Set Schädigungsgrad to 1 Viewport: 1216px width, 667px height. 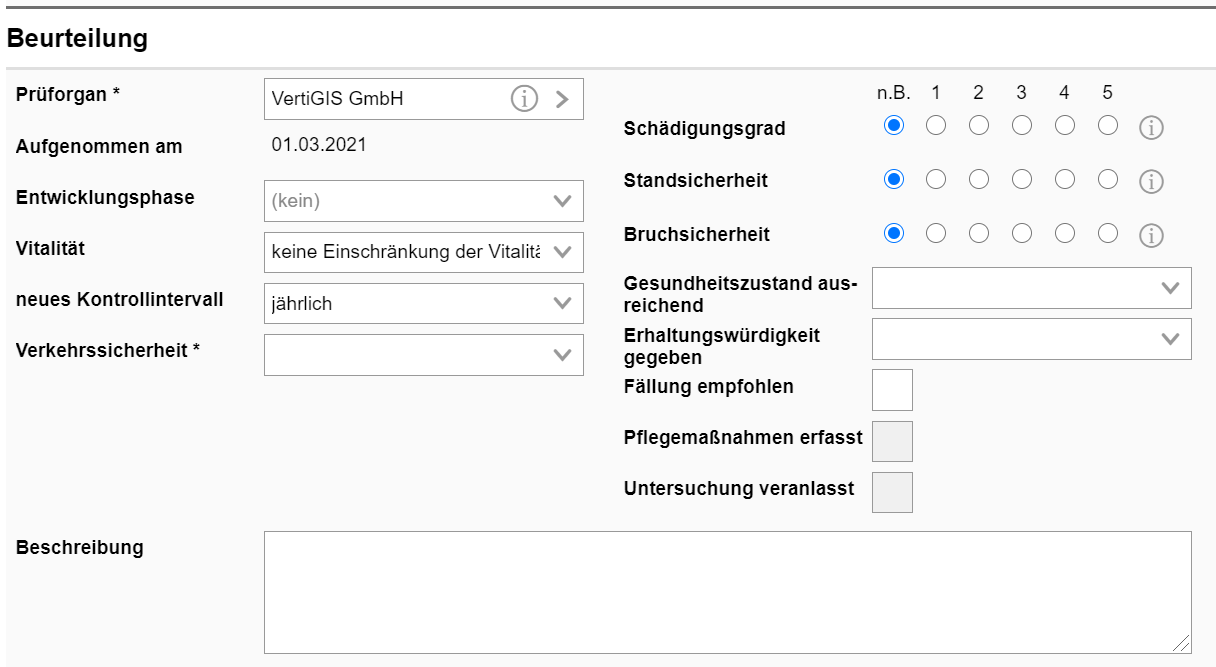pos(936,126)
